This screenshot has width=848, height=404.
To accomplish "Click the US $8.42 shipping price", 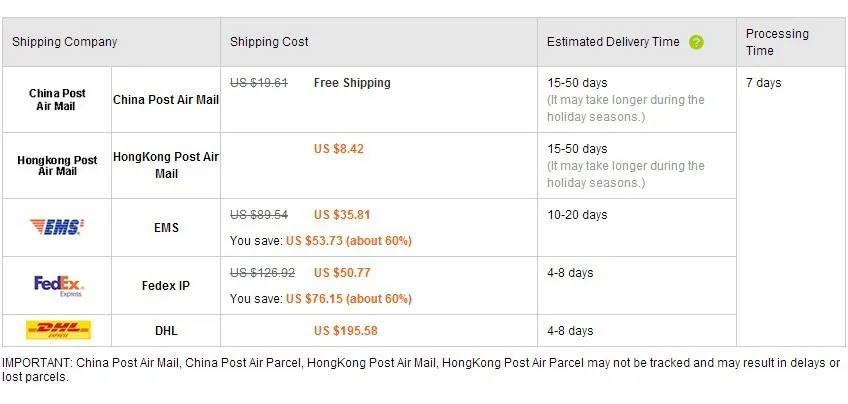I will (x=339, y=149).
